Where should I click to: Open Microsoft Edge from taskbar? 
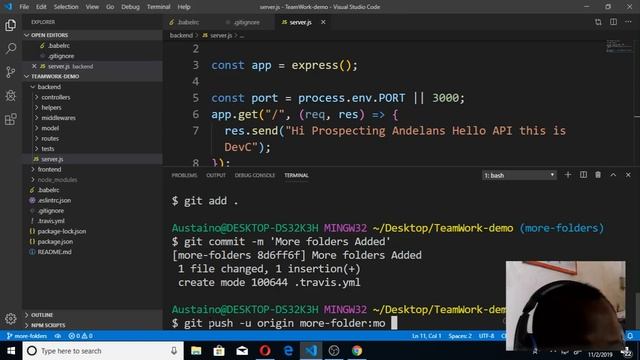(x=288, y=351)
